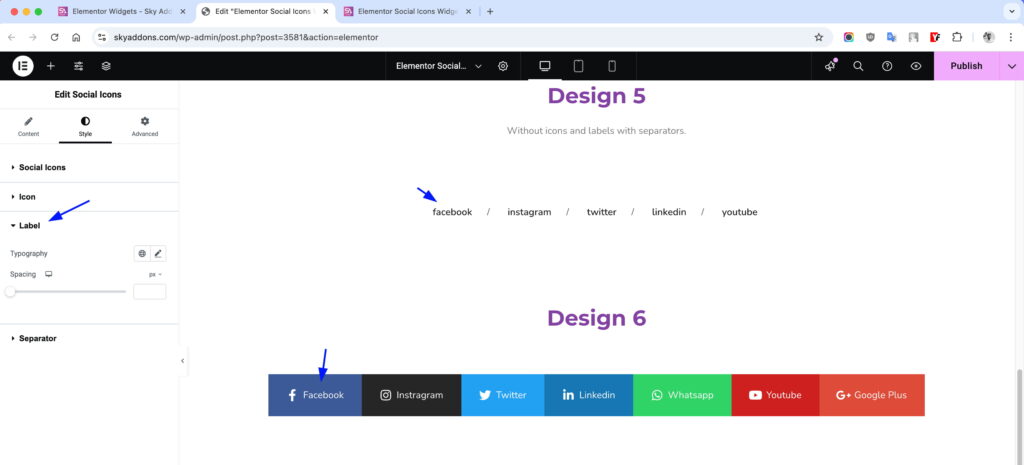Click the Design 6 heading
Screen dimensions: 1024x465
[x=596, y=318]
